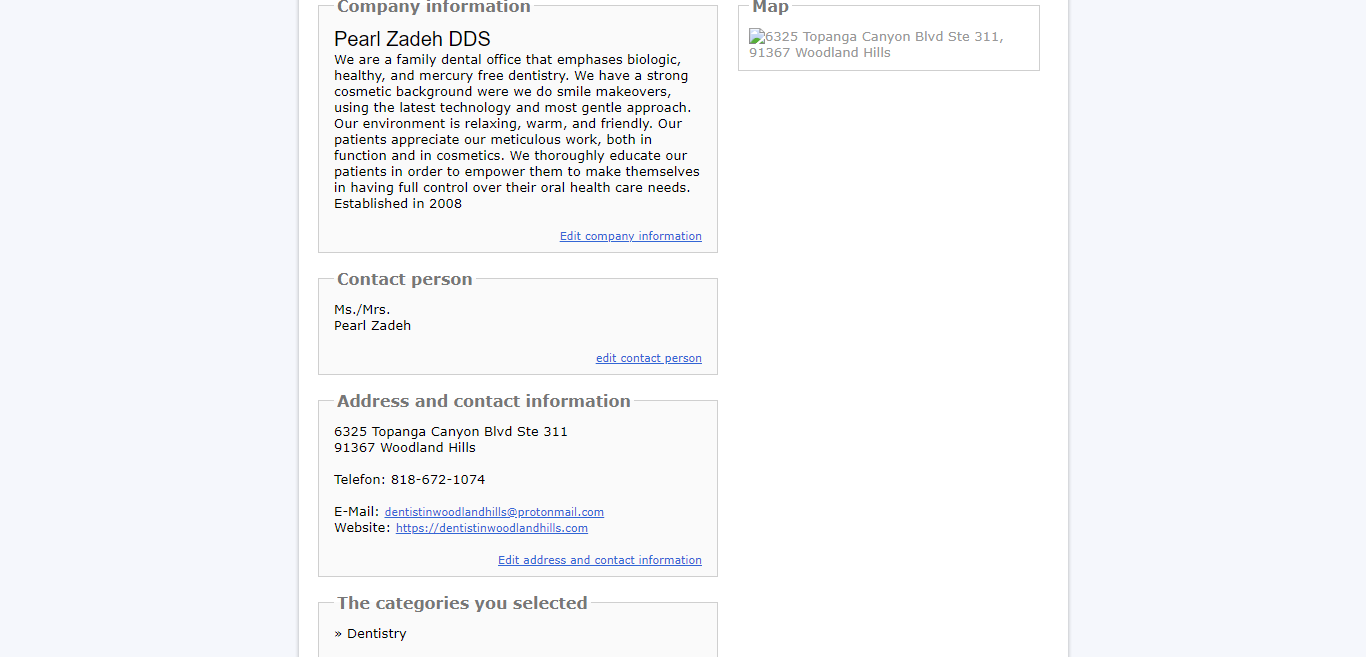
Task: Click the Established in 2008 text
Action: (398, 204)
